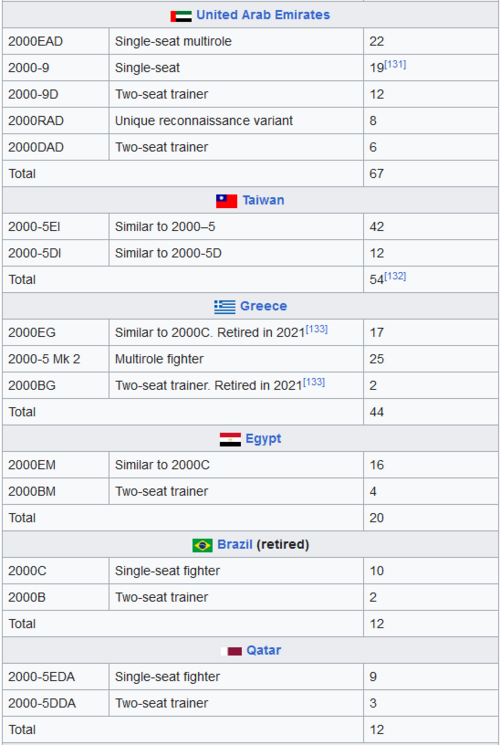Open the Egypt country link
The width and height of the screenshot is (500, 745).
coord(263,439)
